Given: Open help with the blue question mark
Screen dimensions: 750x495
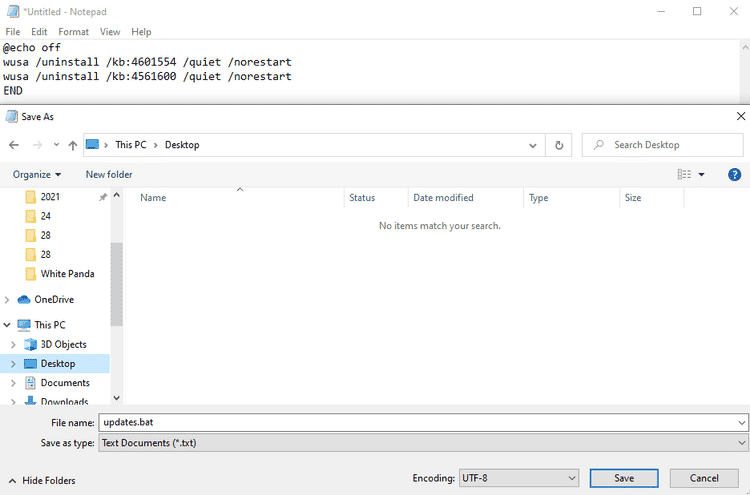Looking at the screenshot, I should coord(734,174).
